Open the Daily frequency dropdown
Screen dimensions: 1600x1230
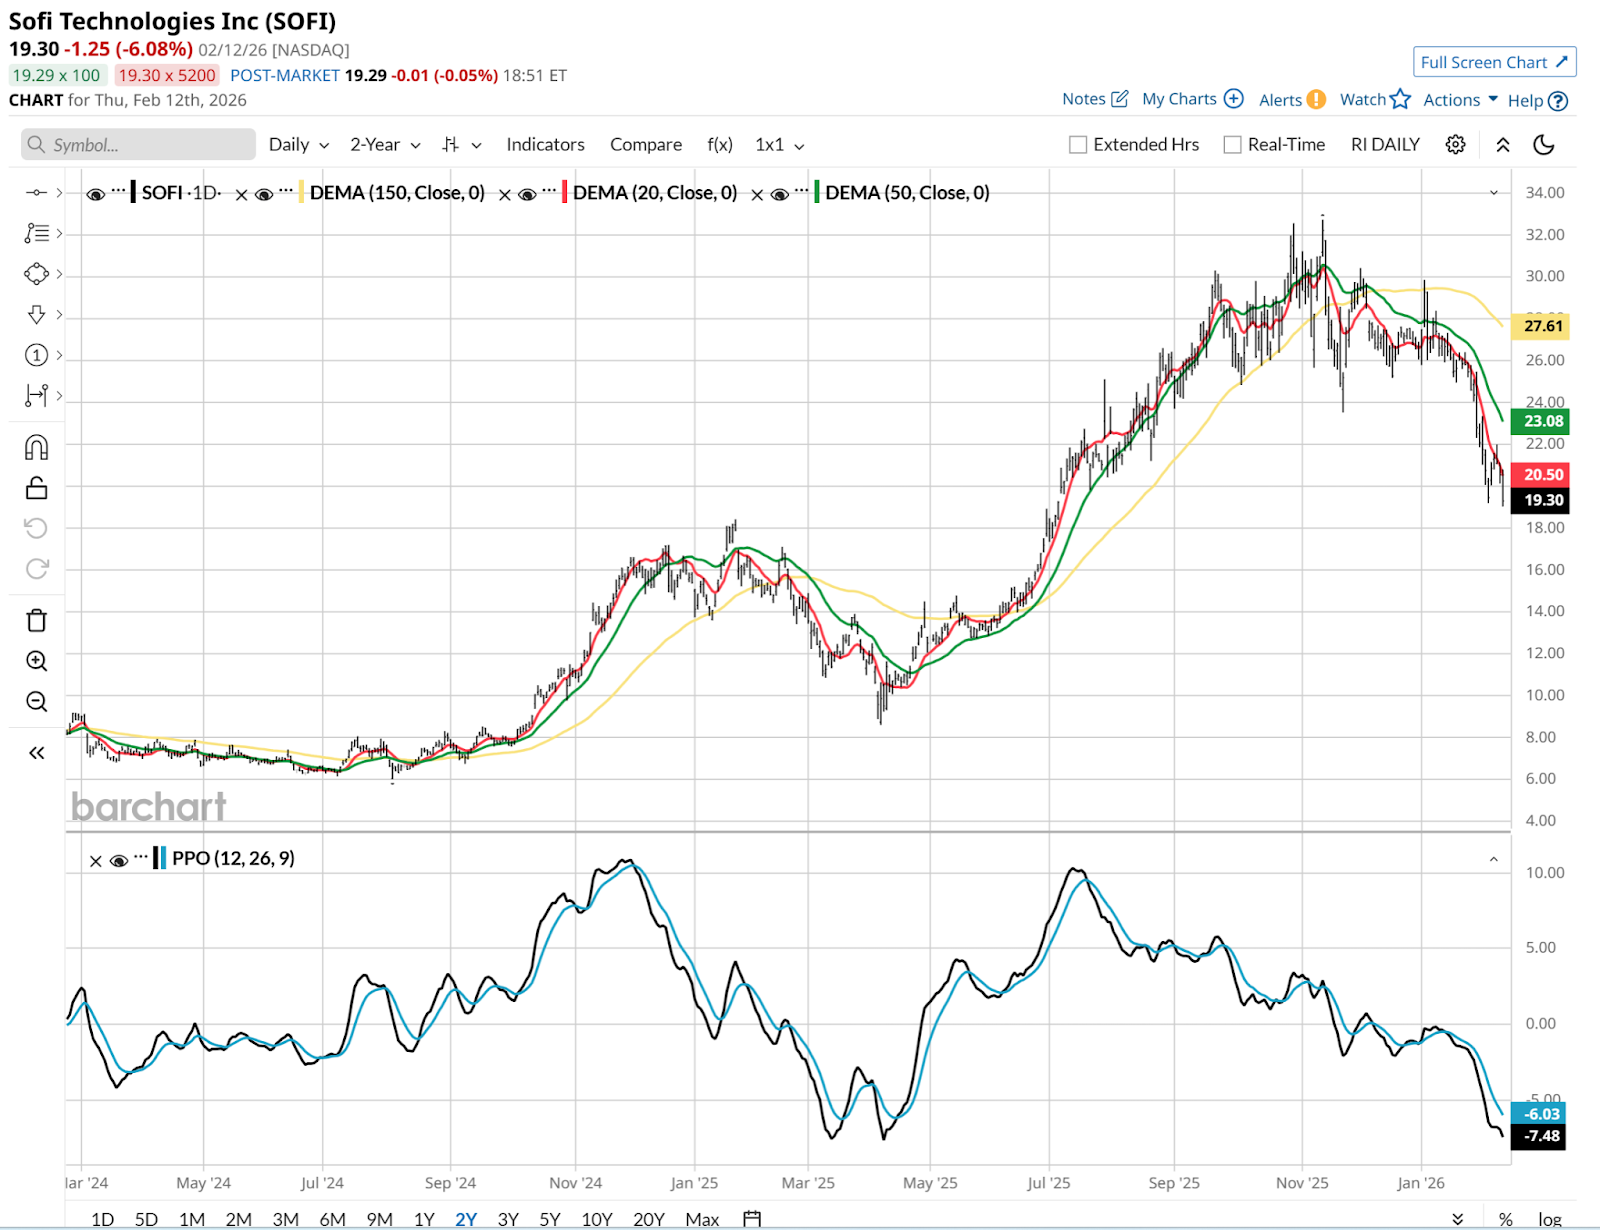click(x=298, y=145)
